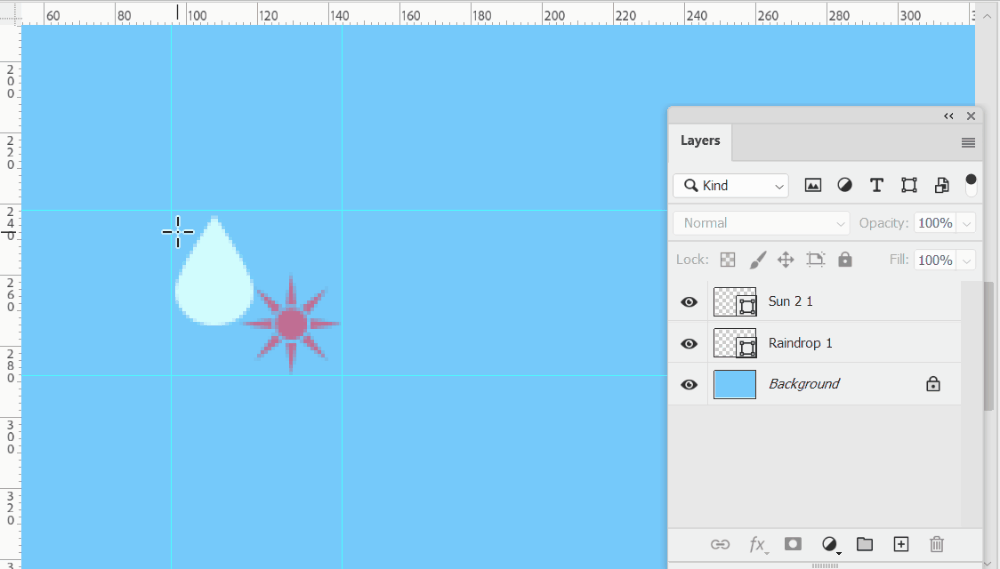Click the ruler origin corner box
1000x569 pixels.
[11, 13]
